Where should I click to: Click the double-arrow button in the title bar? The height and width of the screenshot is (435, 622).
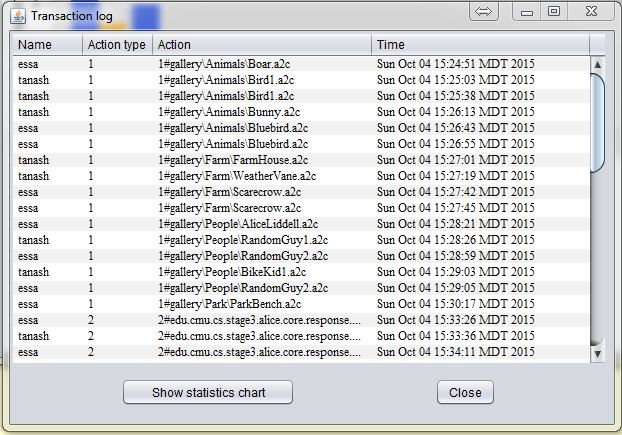tap(484, 11)
